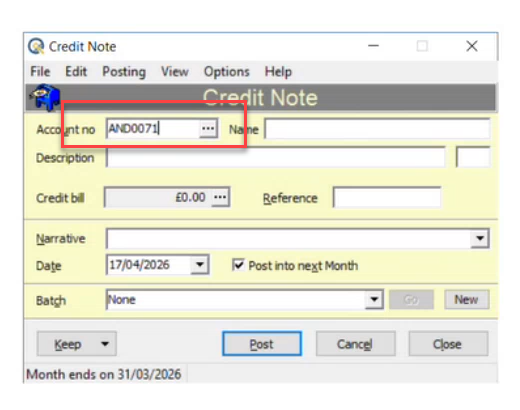
Task: Click the blue mascot icon in header banner
Action: click(45, 97)
